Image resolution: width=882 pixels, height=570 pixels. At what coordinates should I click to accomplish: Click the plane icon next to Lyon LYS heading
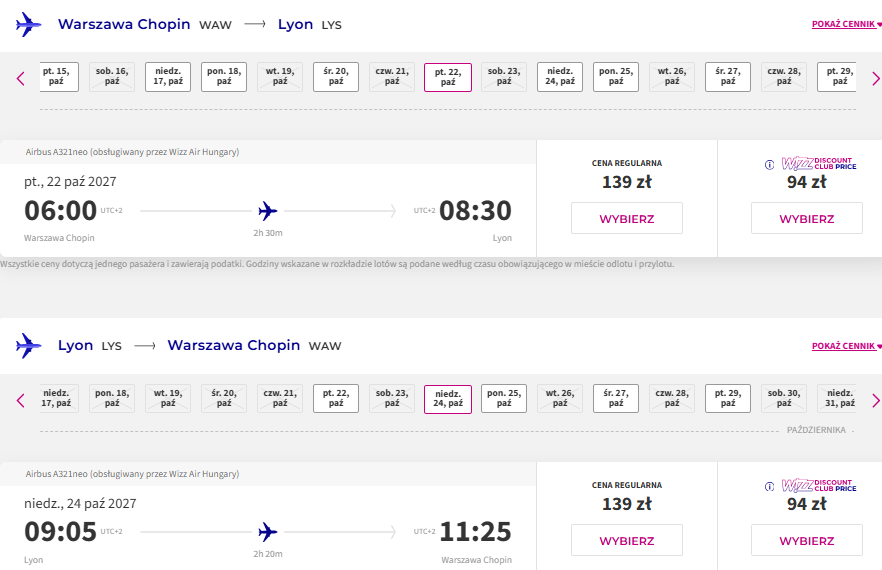point(29,345)
